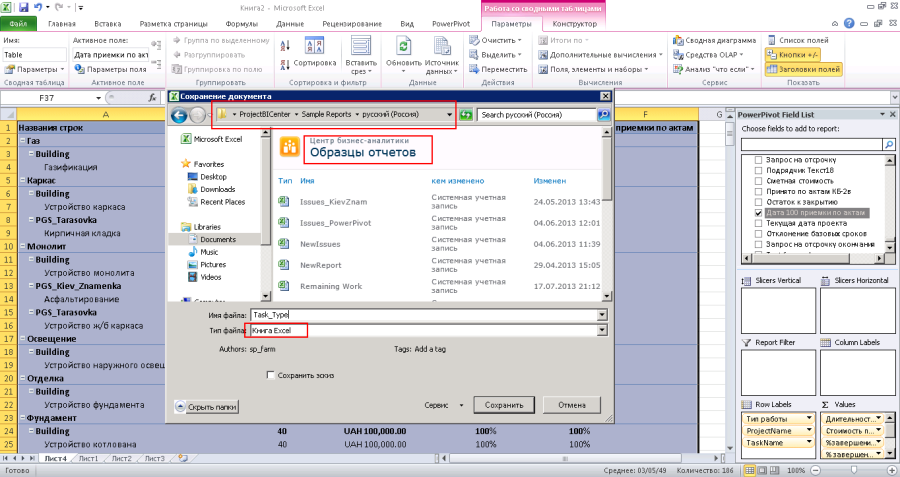This screenshot has width=900, height=477.
Task: Toggle Принято по актам КБ-2в checkbox
Action: 758,191
